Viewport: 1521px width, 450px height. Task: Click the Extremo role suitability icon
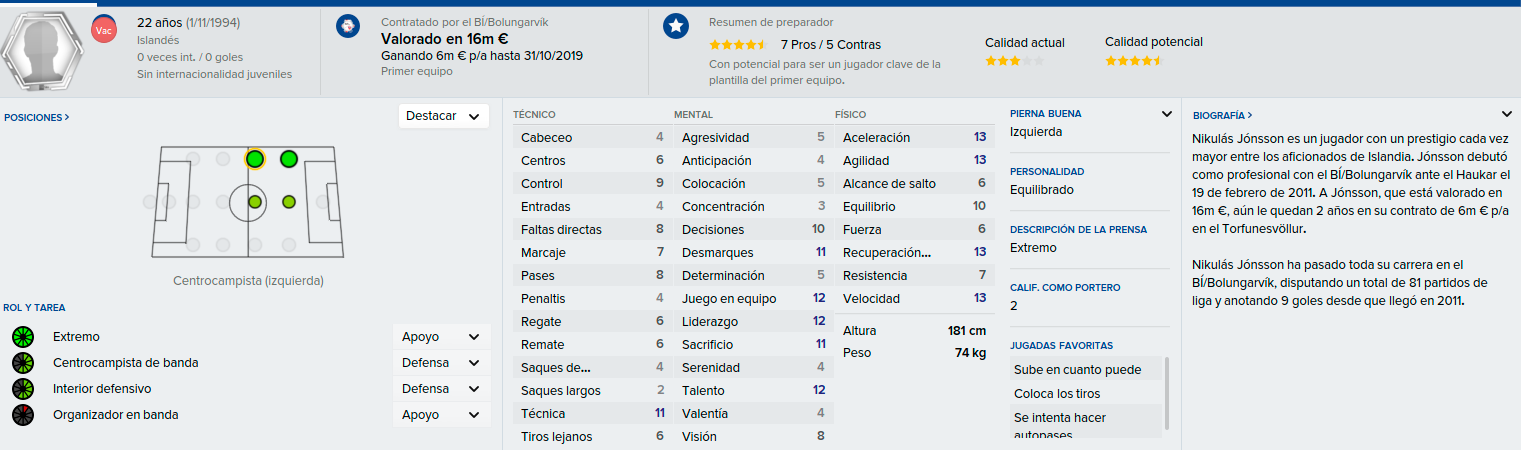pyautogui.click(x=24, y=337)
